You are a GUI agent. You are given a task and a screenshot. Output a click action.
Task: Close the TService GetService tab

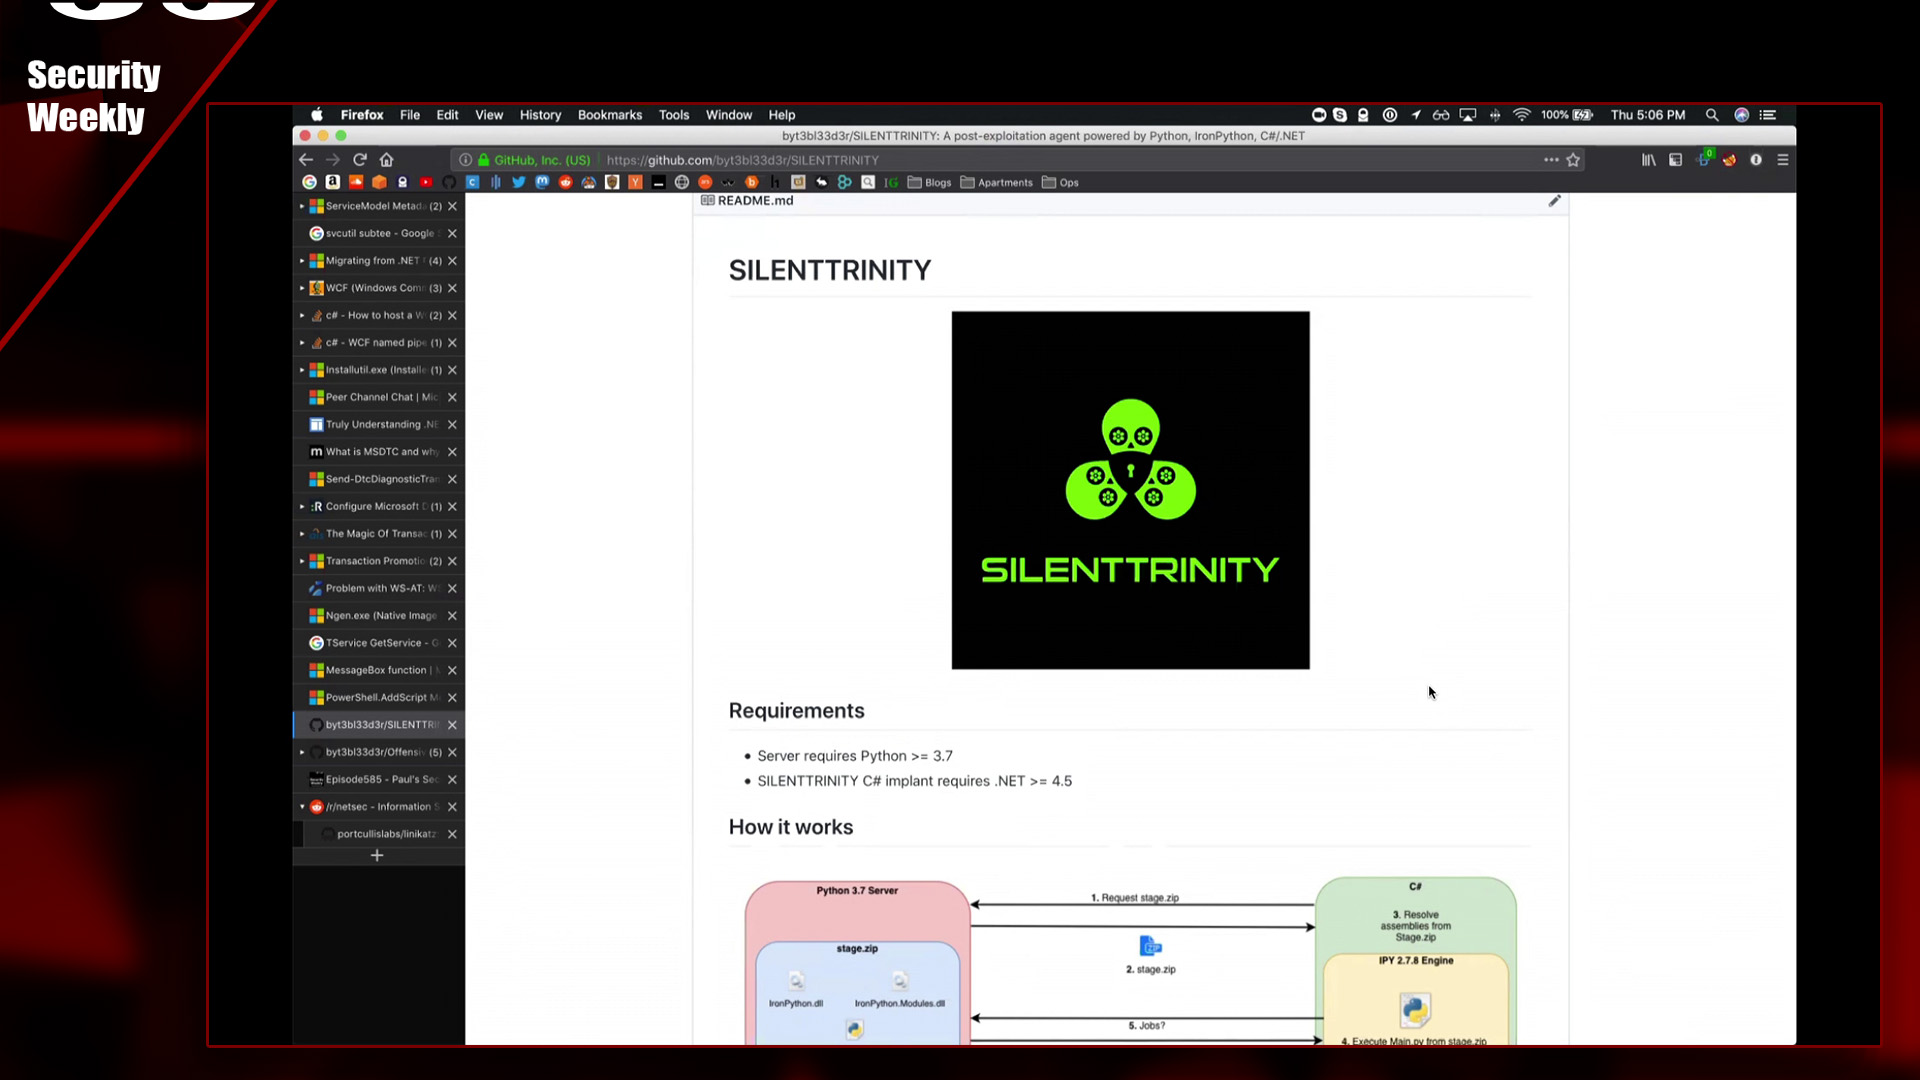coord(452,643)
